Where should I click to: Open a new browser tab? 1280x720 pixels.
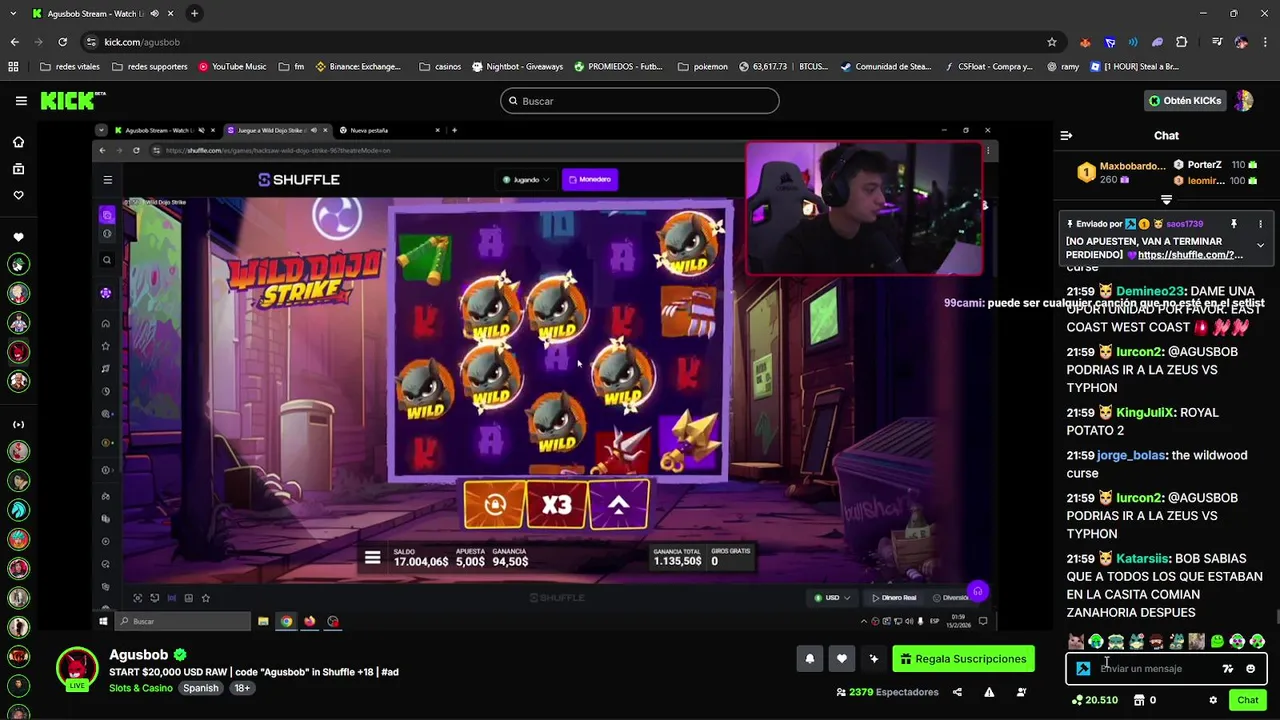[x=194, y=14]
